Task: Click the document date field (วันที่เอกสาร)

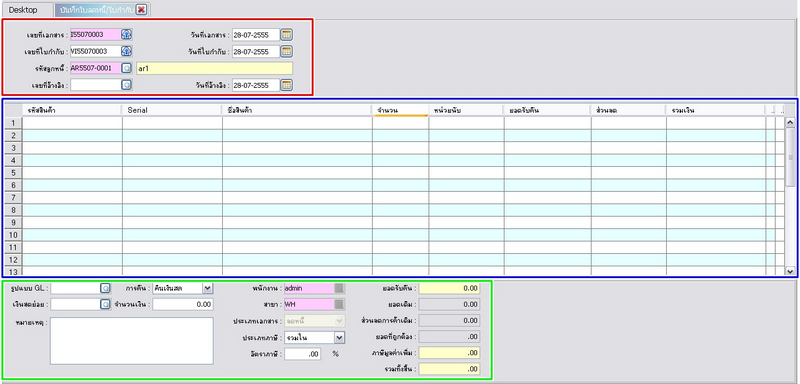Action: (256, 35)
